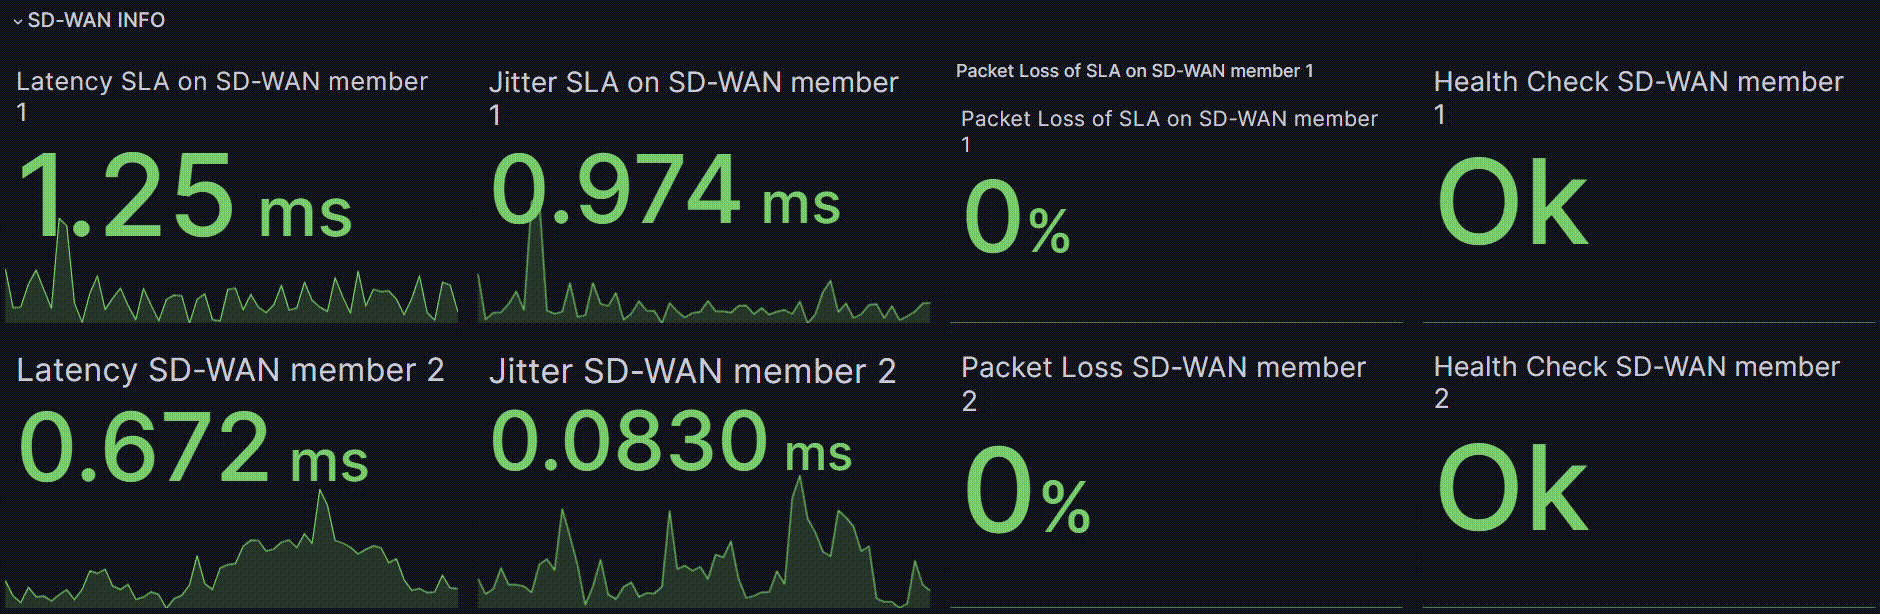Click the 0.0830 ms jitter value
Viewport: 1880px width, 614px height.
pos(671,440)
